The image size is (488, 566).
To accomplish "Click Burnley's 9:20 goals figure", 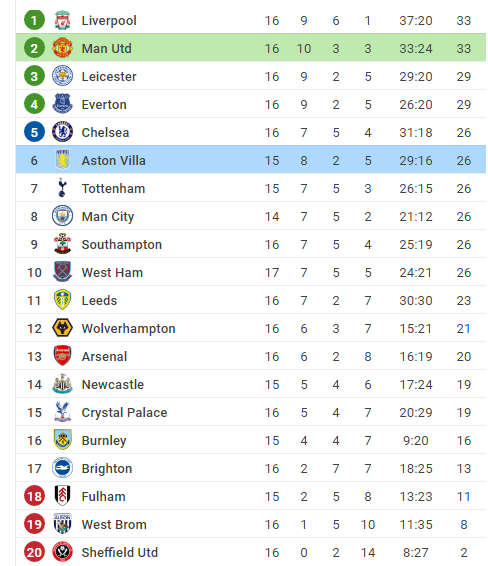I will (415, 440).
